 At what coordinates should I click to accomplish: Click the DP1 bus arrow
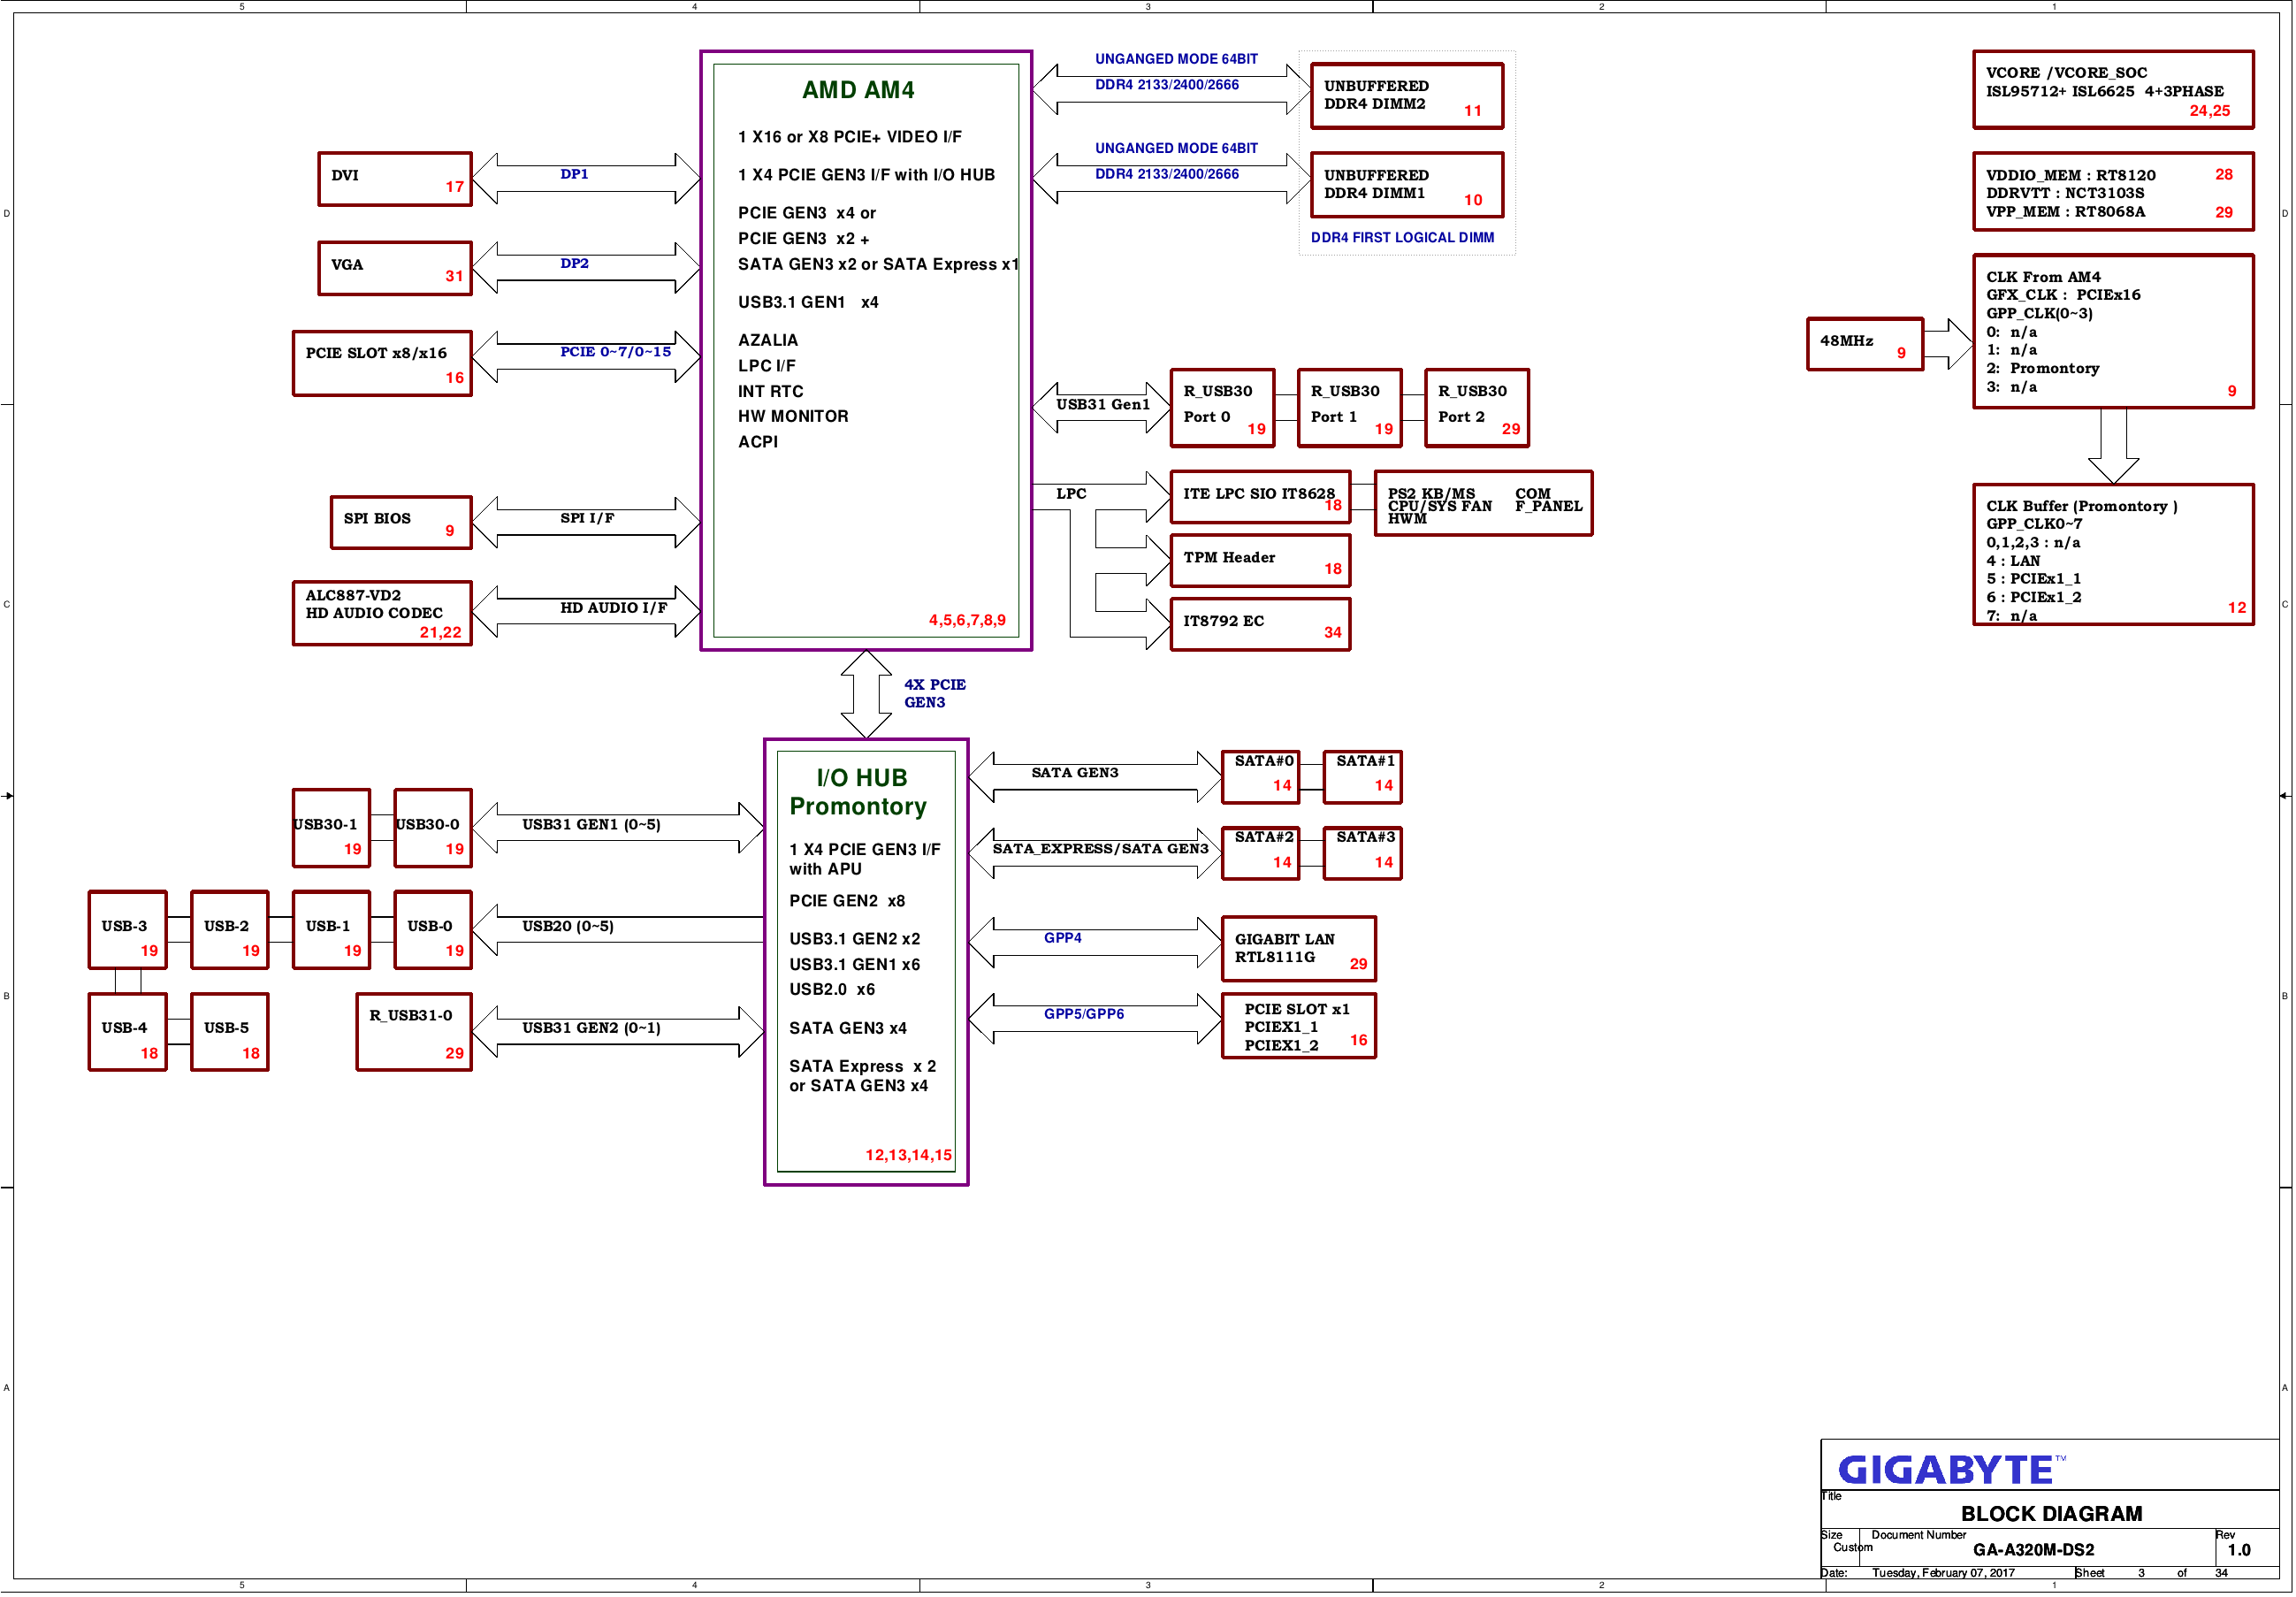pos(585,178)
